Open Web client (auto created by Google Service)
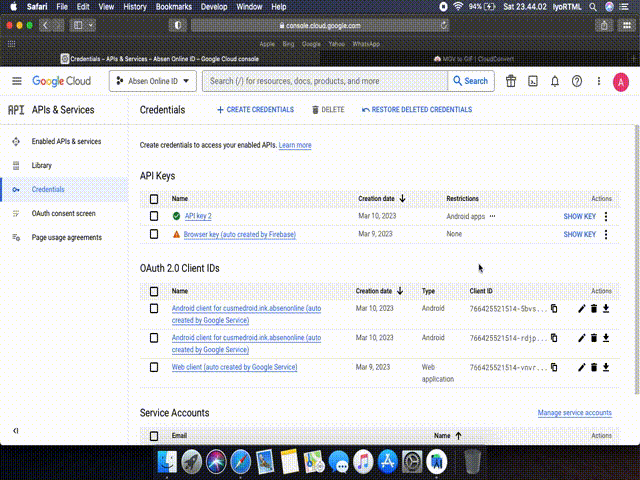The height and width of the screenshot is (480, 640). 234,367
